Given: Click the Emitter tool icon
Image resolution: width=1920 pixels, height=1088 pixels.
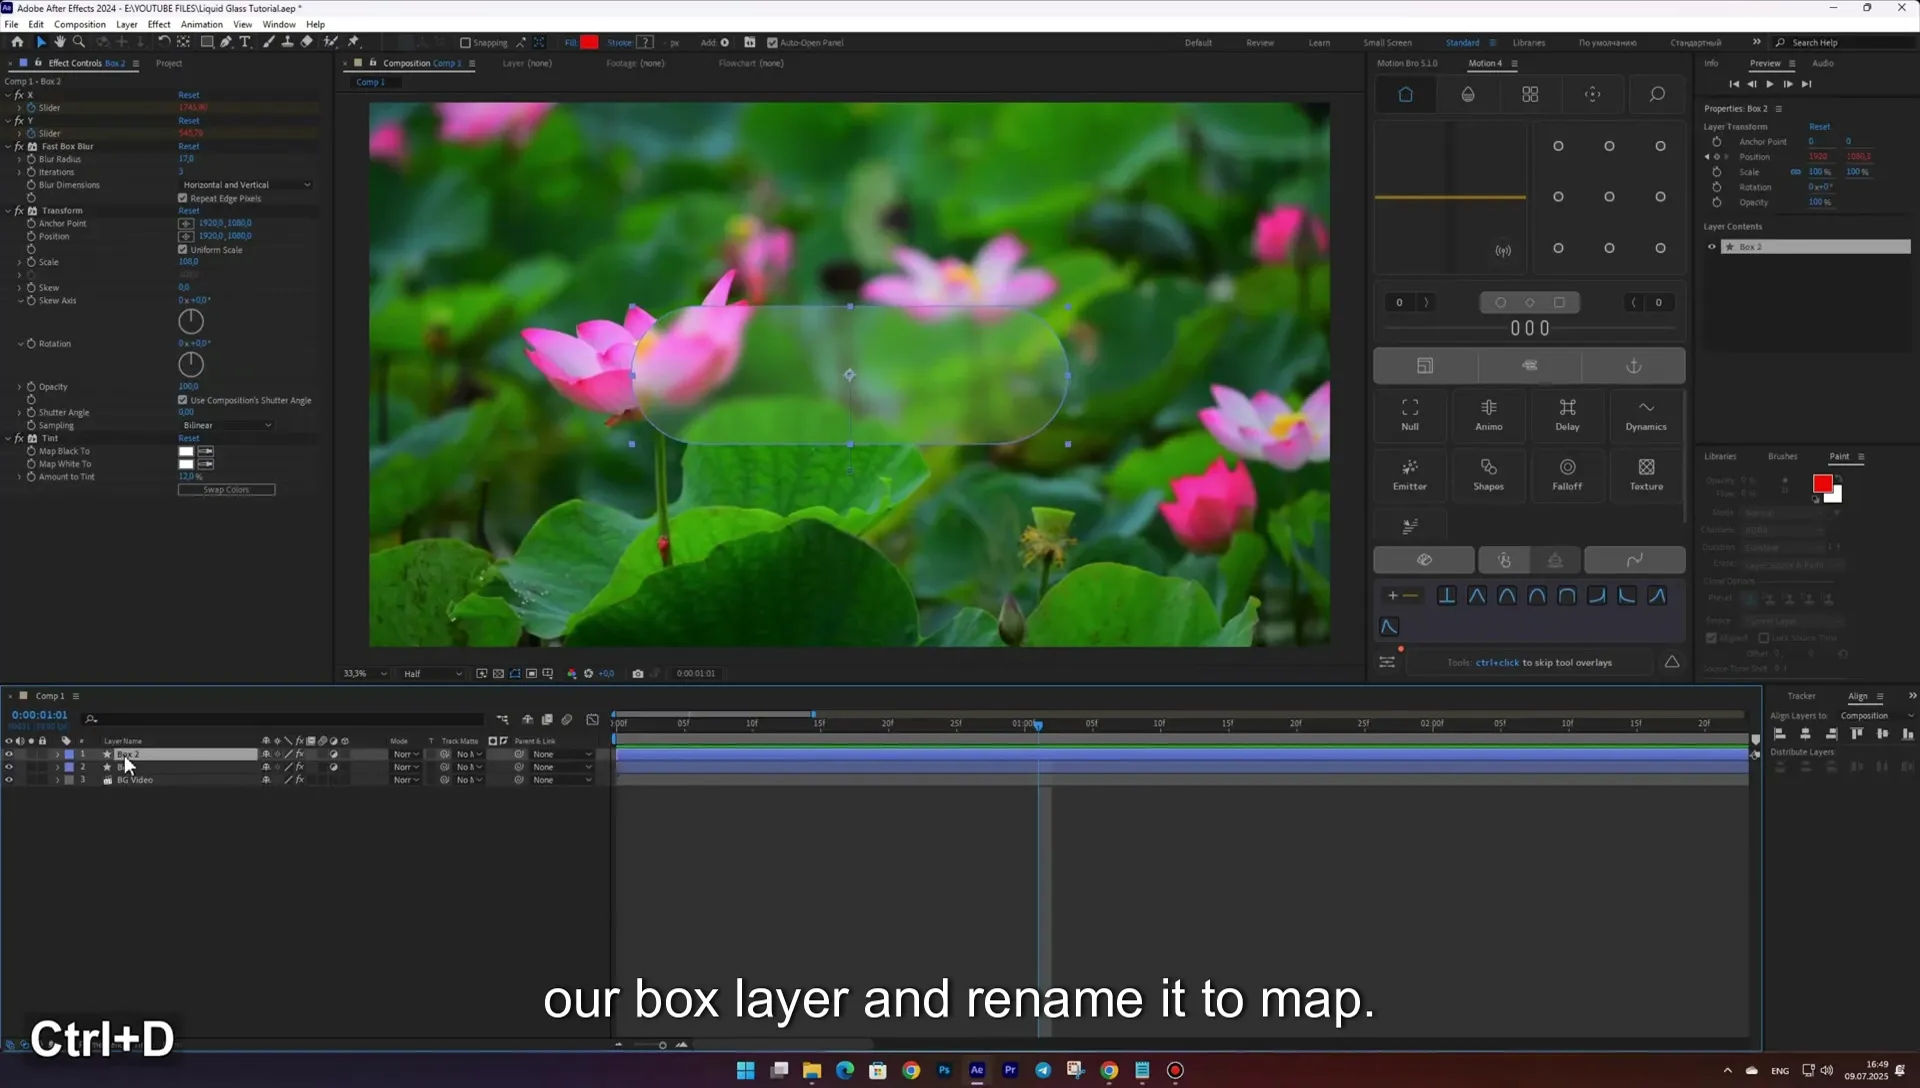Looking at the screenshot, I should click(x=1410, y=474).
